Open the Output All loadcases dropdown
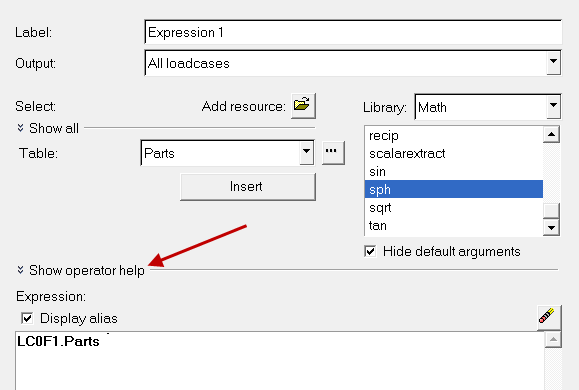The width and height of the screenshot is (579, 390). tap(553, 62)
